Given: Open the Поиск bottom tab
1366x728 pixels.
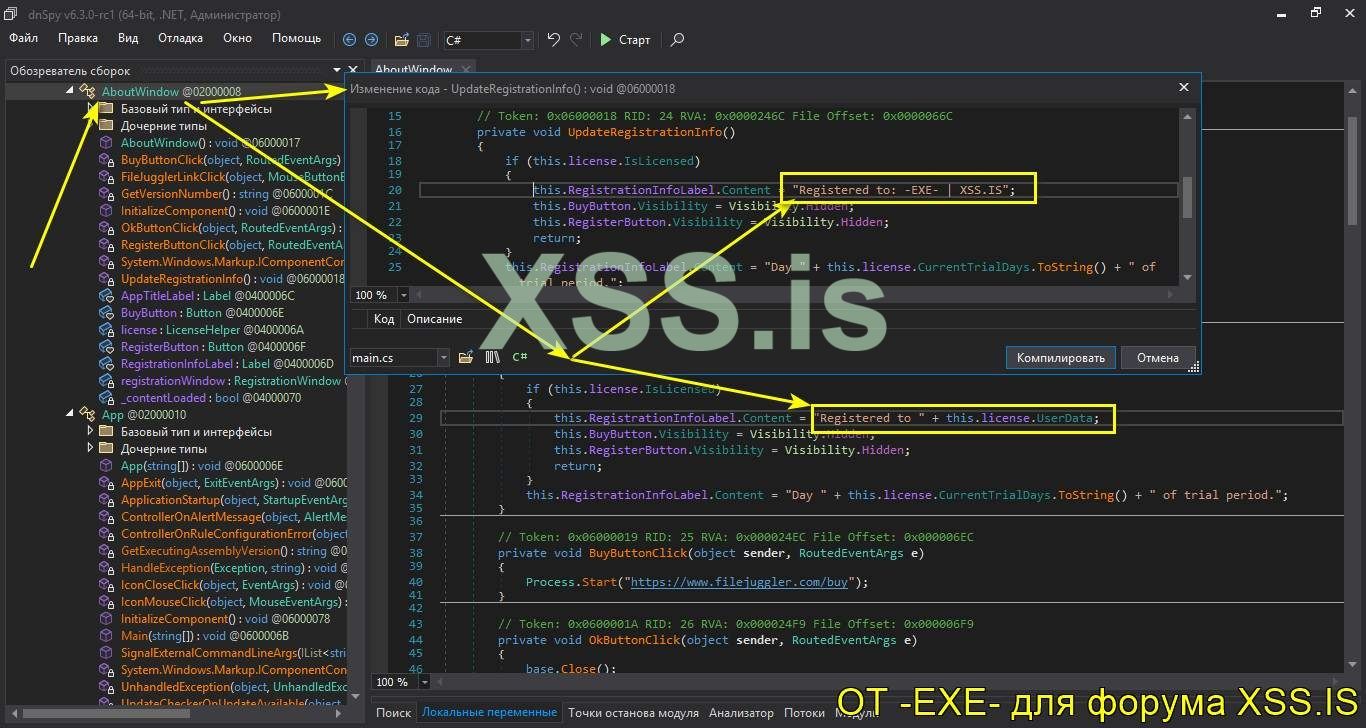Looking at the screenshot, I should tap(393, 713).
